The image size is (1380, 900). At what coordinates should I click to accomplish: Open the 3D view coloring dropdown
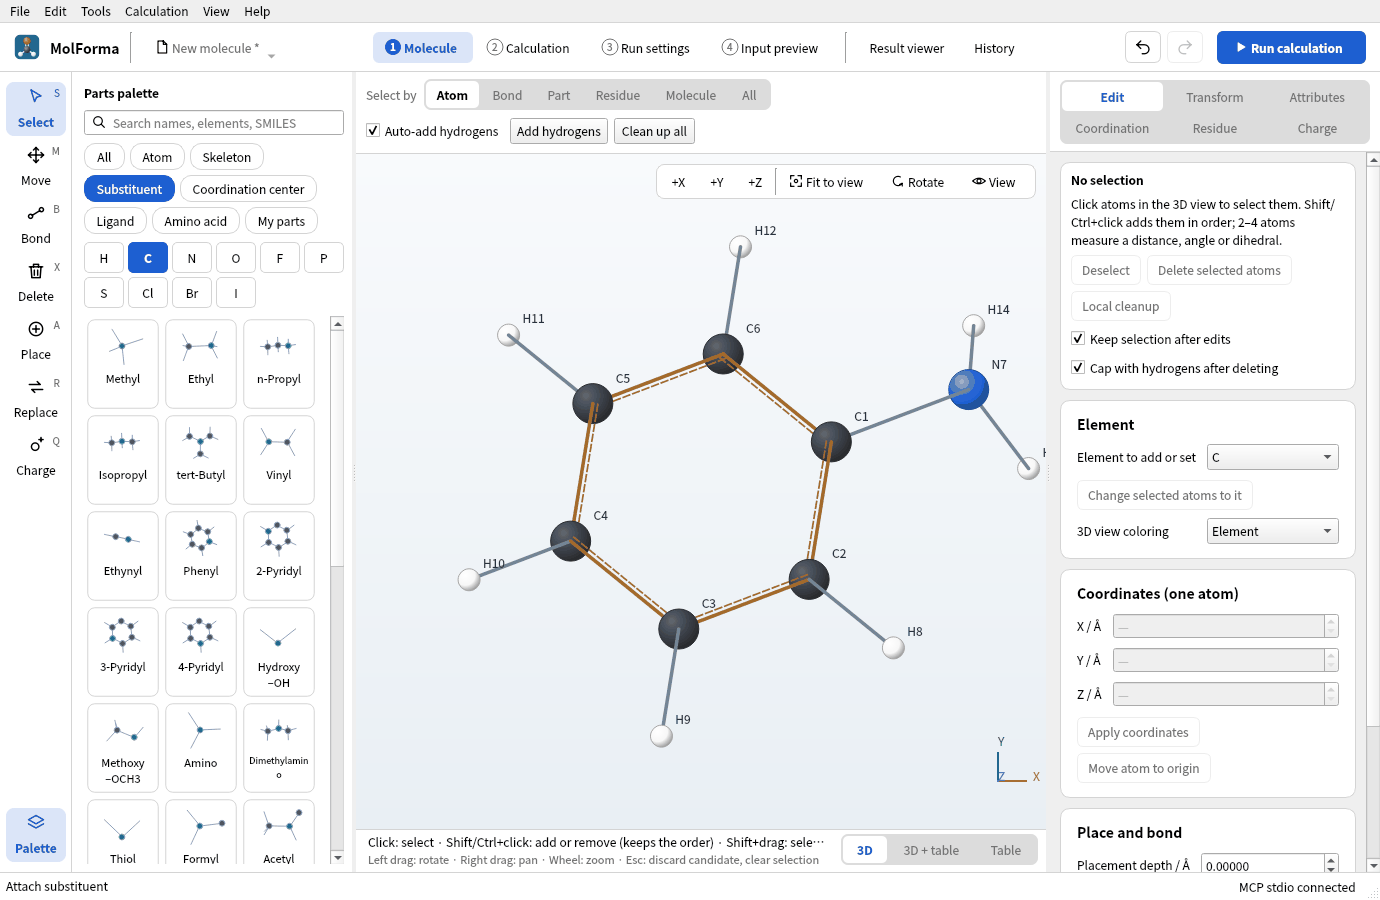1272,531
